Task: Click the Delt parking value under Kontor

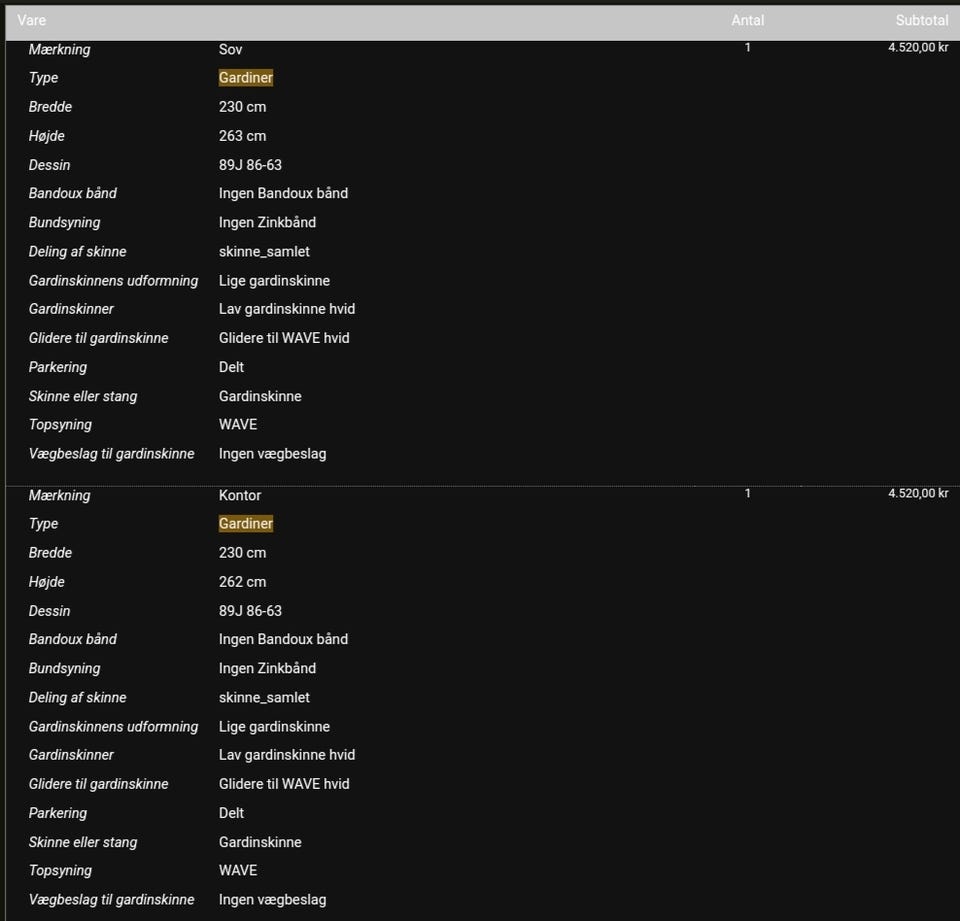Action: pos(231,813)
